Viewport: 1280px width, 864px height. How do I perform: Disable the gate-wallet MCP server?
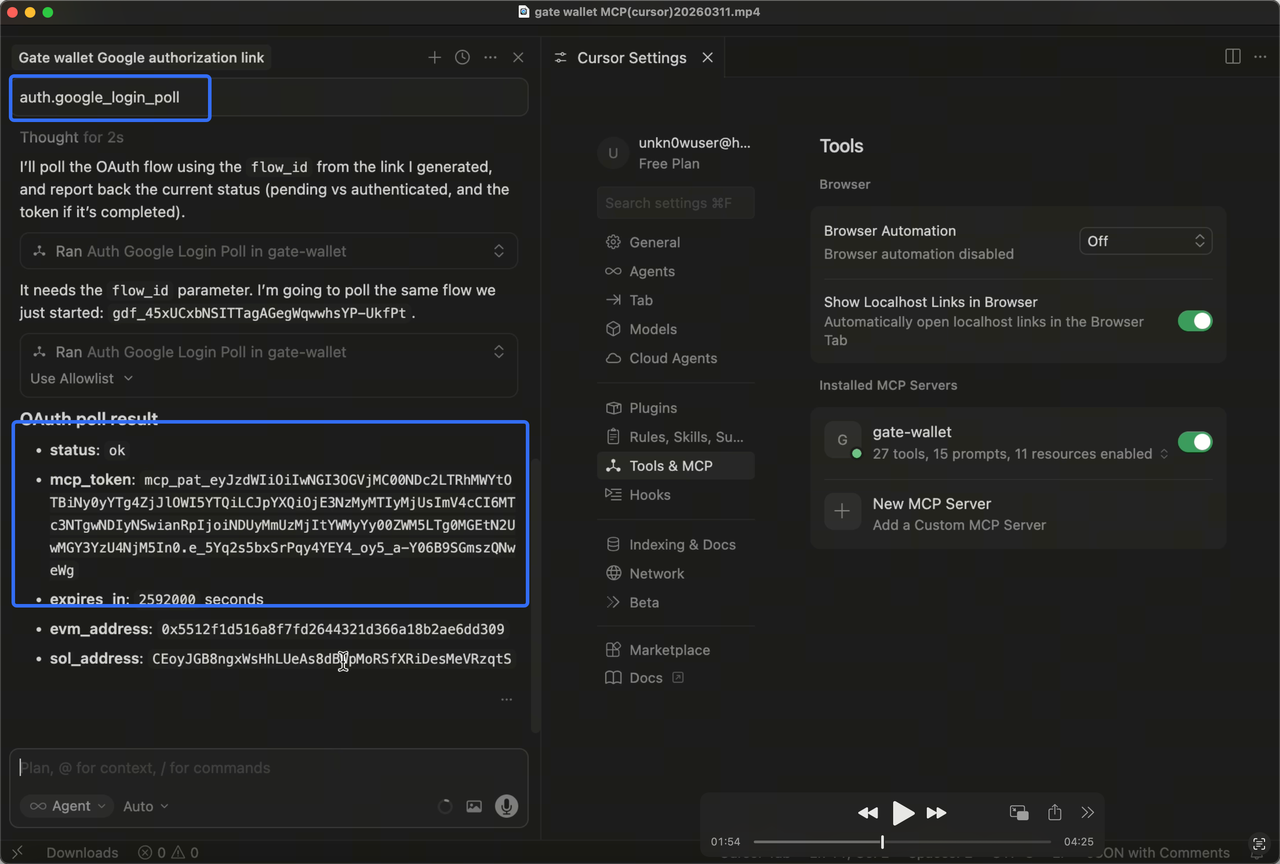tap(1194, 442)
